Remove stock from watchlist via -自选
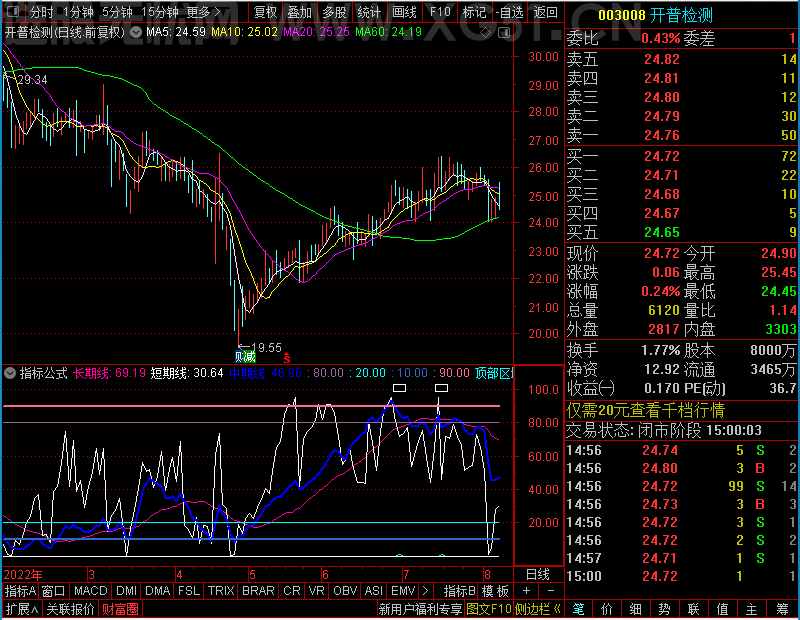The height and width of the screenshot is (620, 800). click(x=510, y=12)
